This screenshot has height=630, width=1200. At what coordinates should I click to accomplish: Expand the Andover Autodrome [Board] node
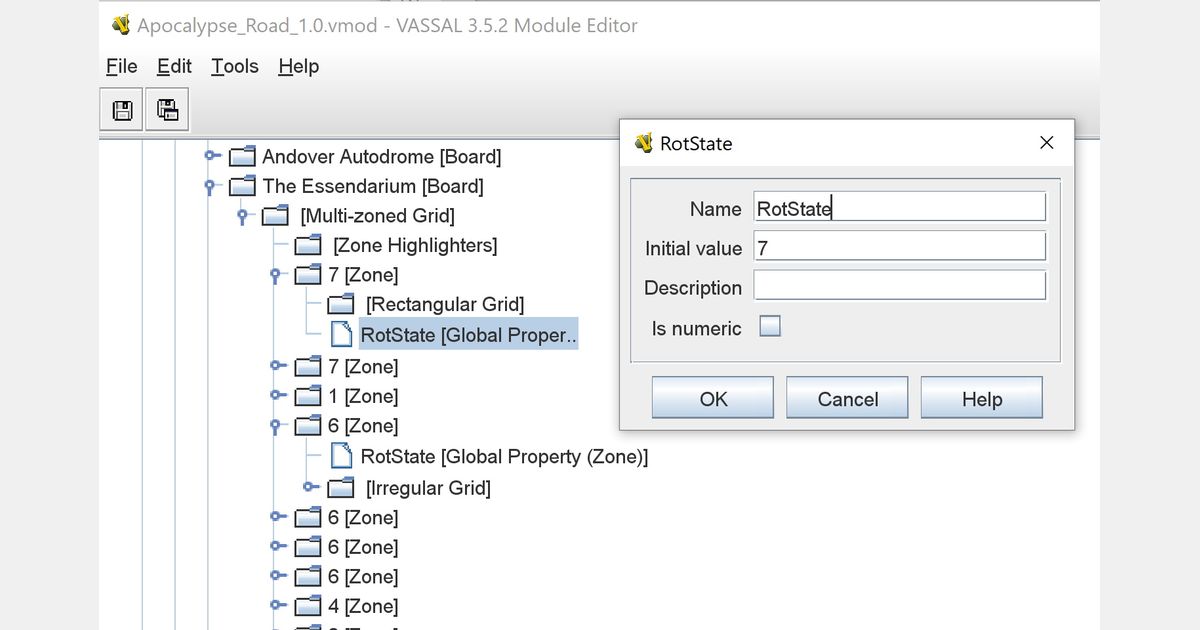point(209,156)
